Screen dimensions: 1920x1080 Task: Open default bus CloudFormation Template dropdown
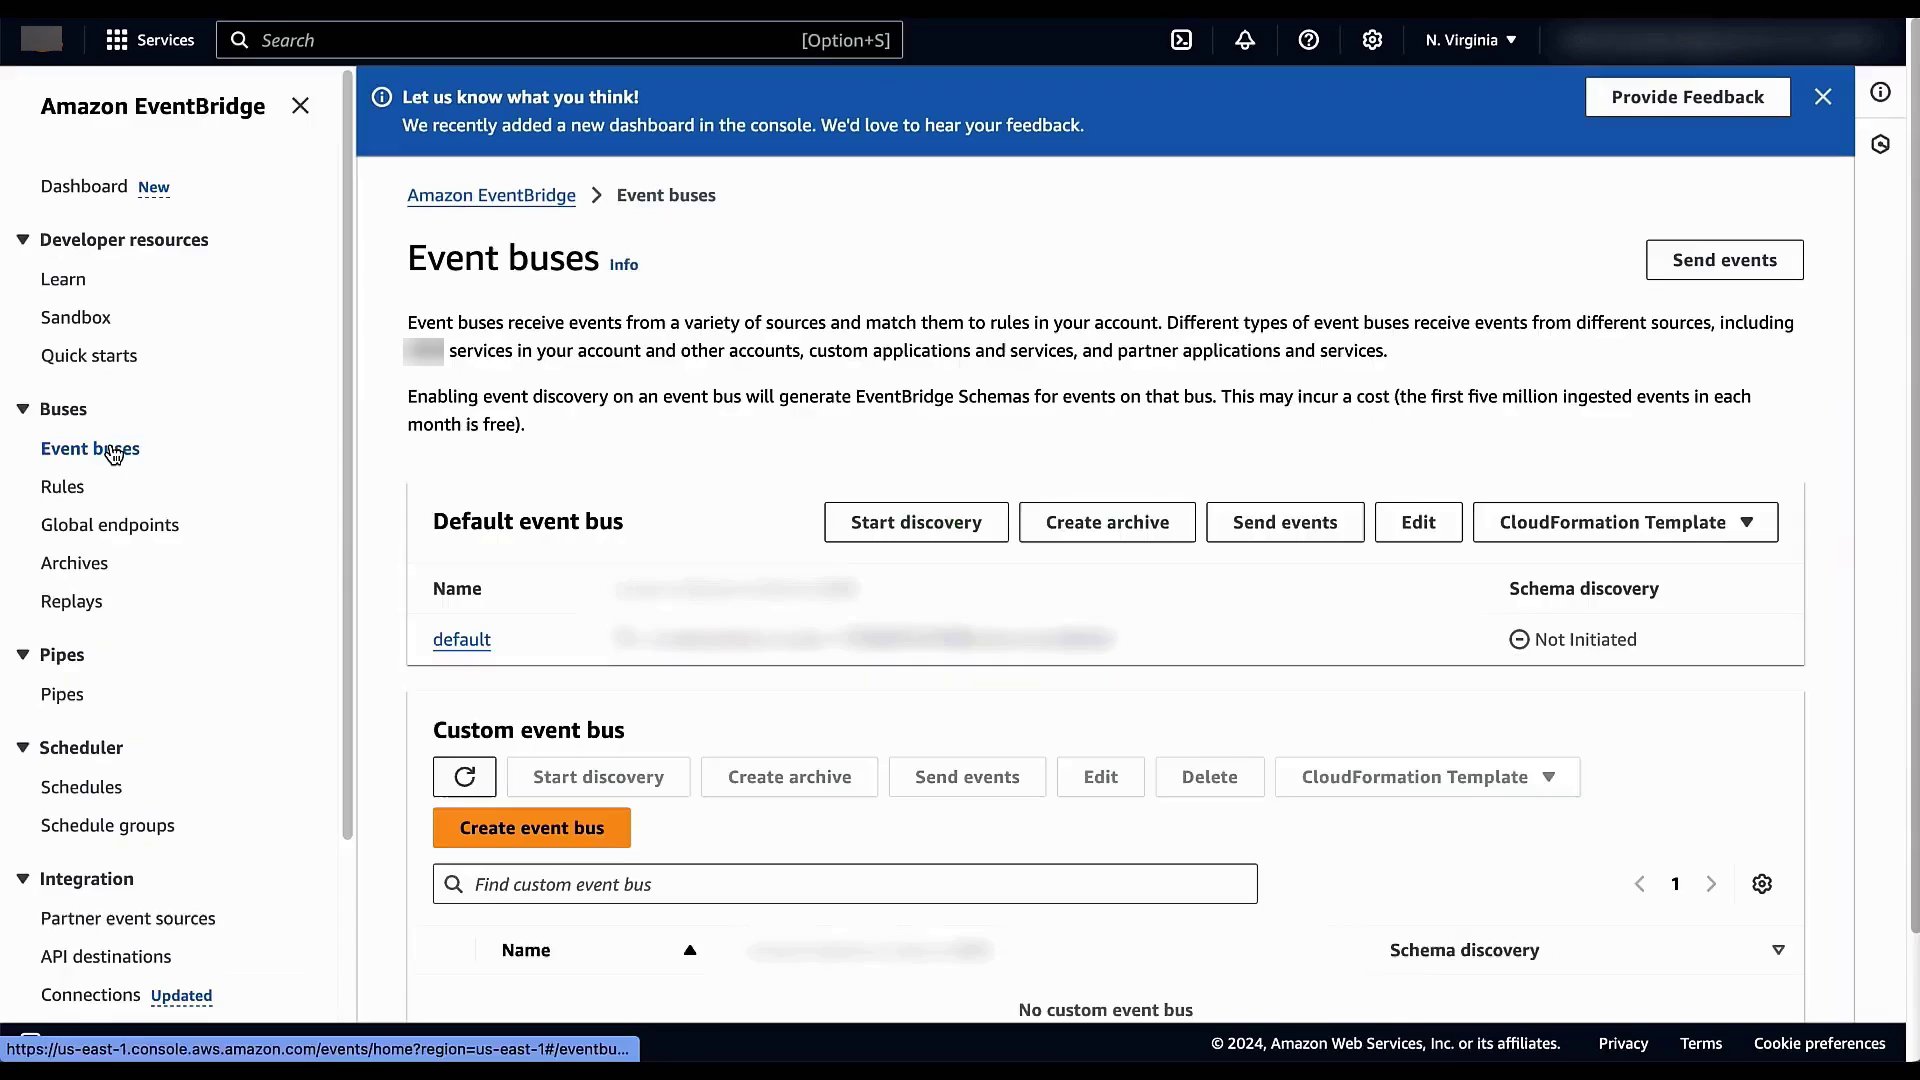pyautogui.click(x=1625, y=522)
